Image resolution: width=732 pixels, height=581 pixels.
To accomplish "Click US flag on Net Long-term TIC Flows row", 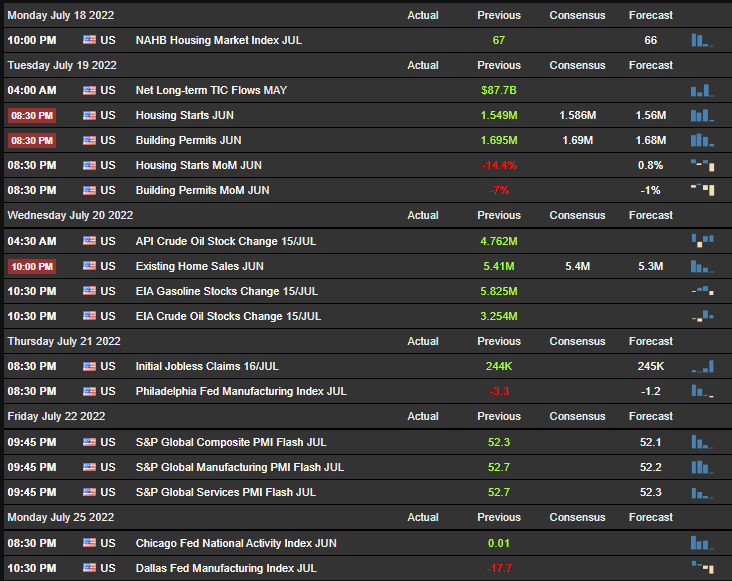I will [x=89, y=90].
